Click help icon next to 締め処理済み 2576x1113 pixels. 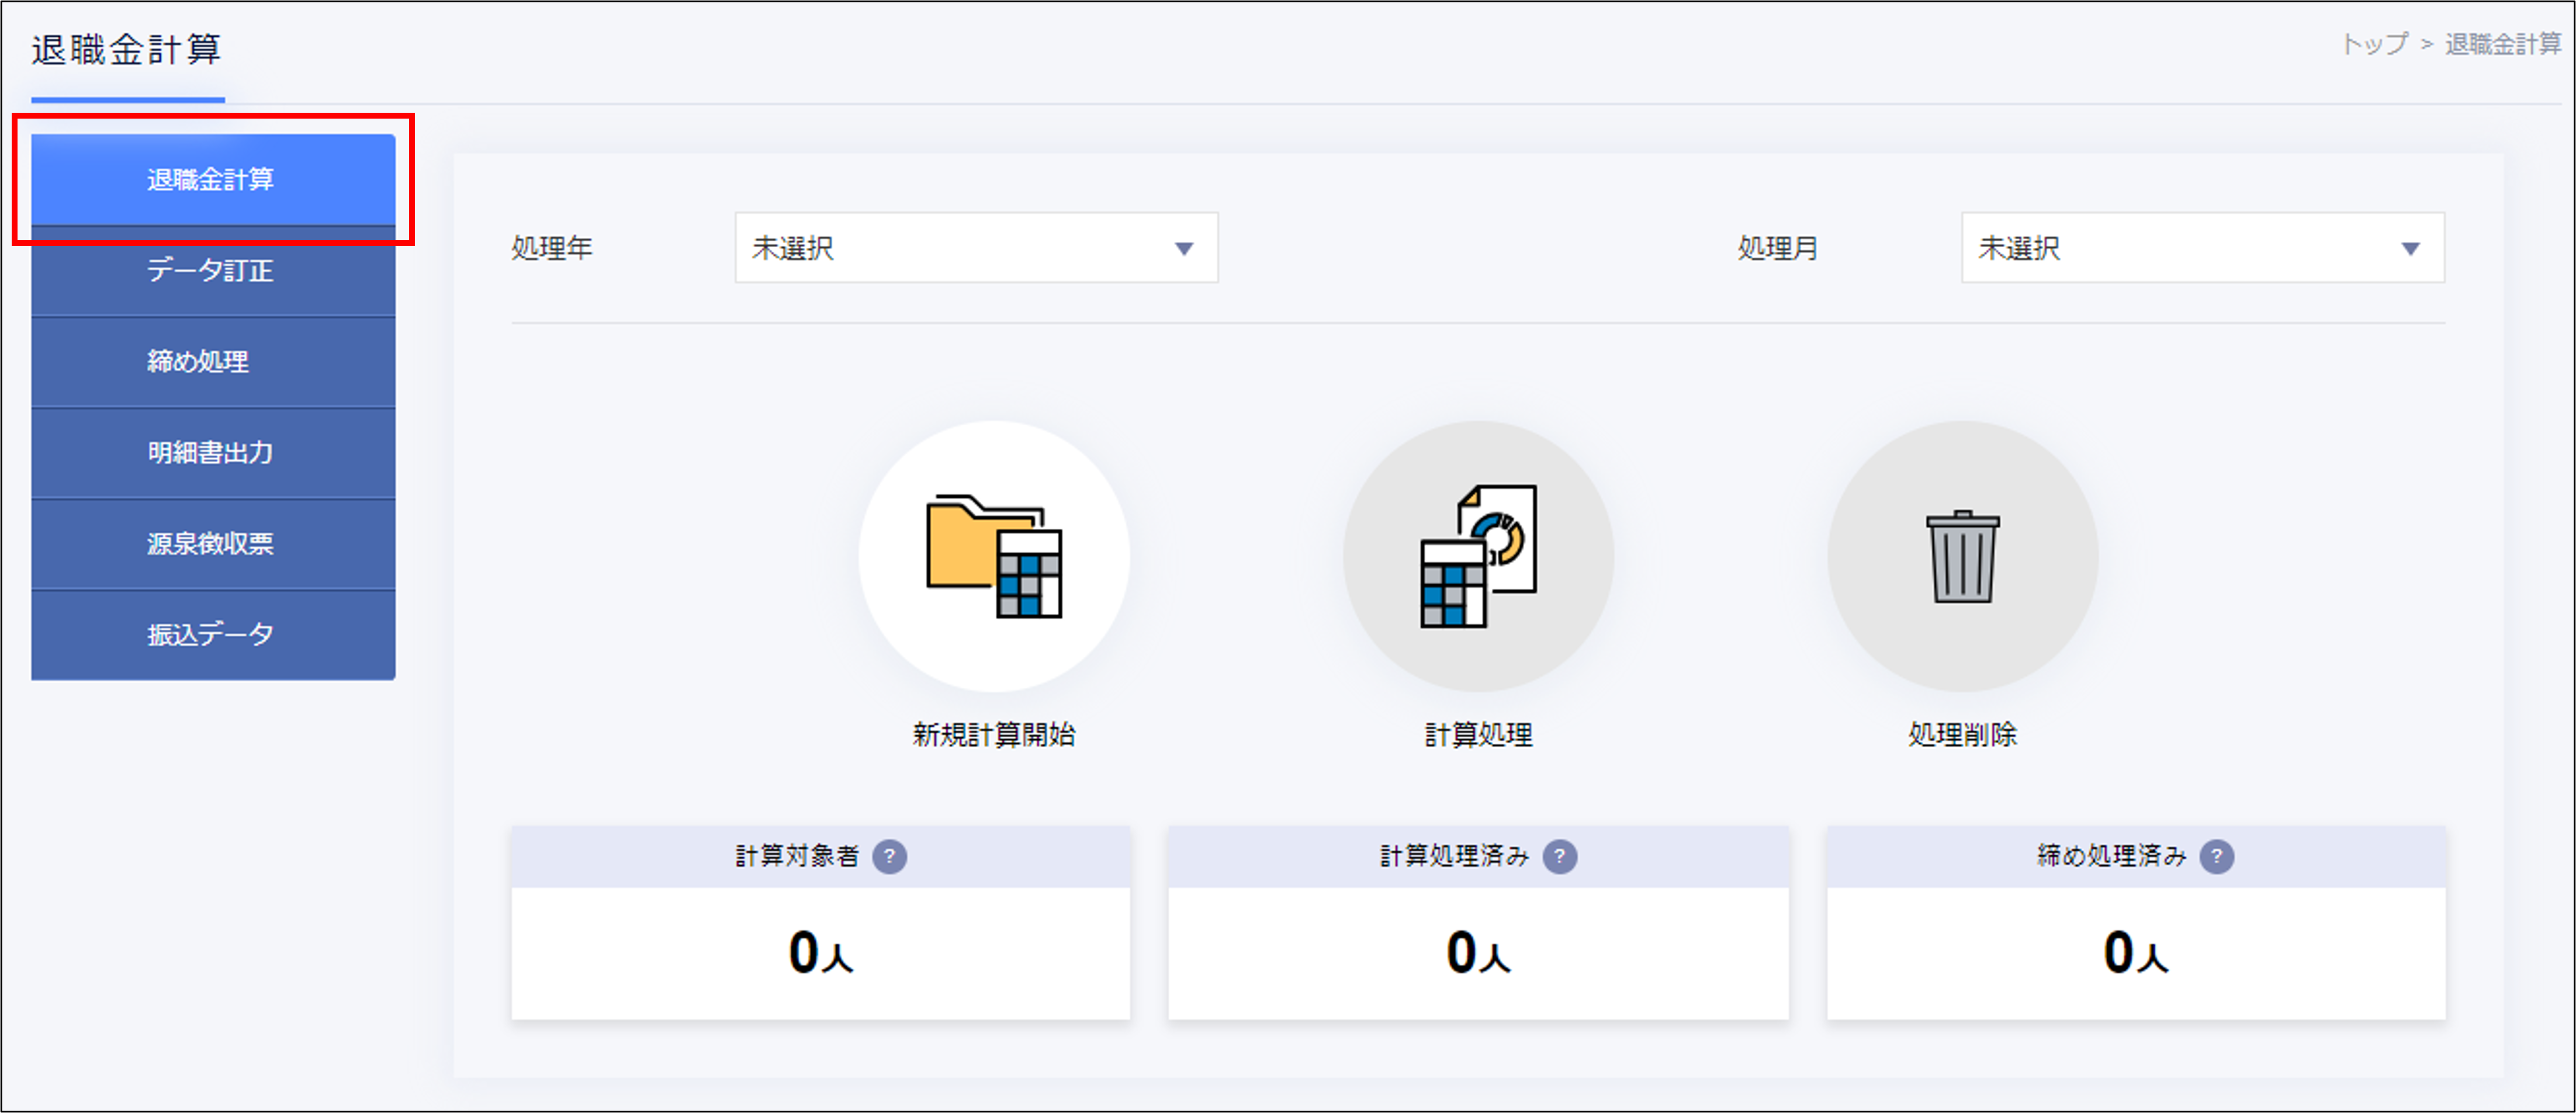2216,856
